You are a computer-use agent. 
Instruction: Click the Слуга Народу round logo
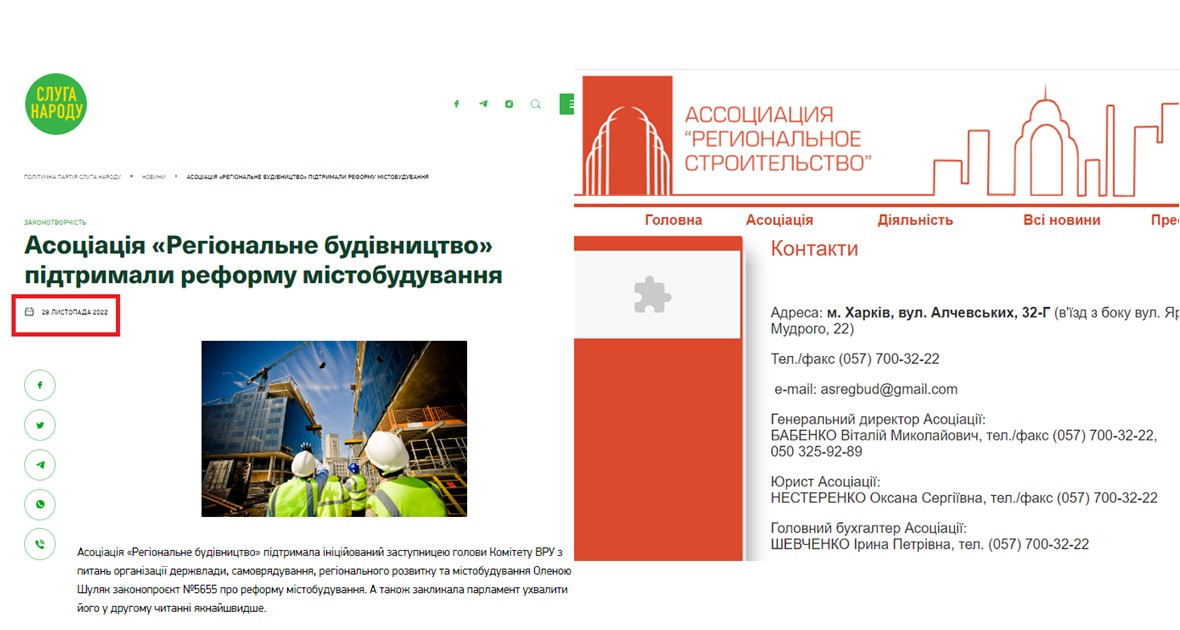tap(56, 104)
